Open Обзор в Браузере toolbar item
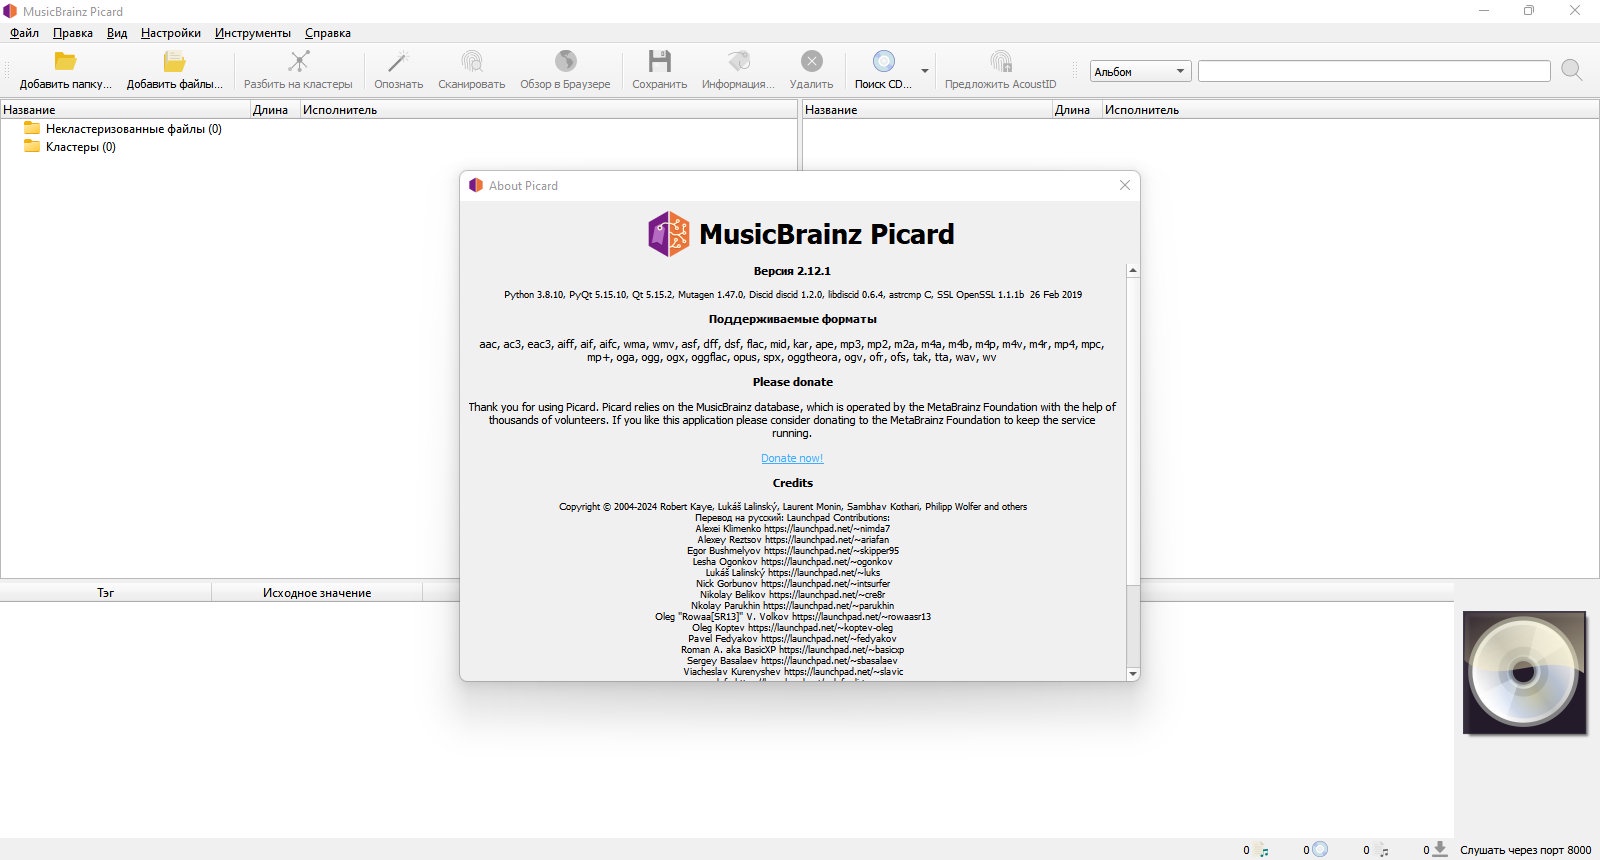Viewport: 1600px width, 860px height. point(565,70)
